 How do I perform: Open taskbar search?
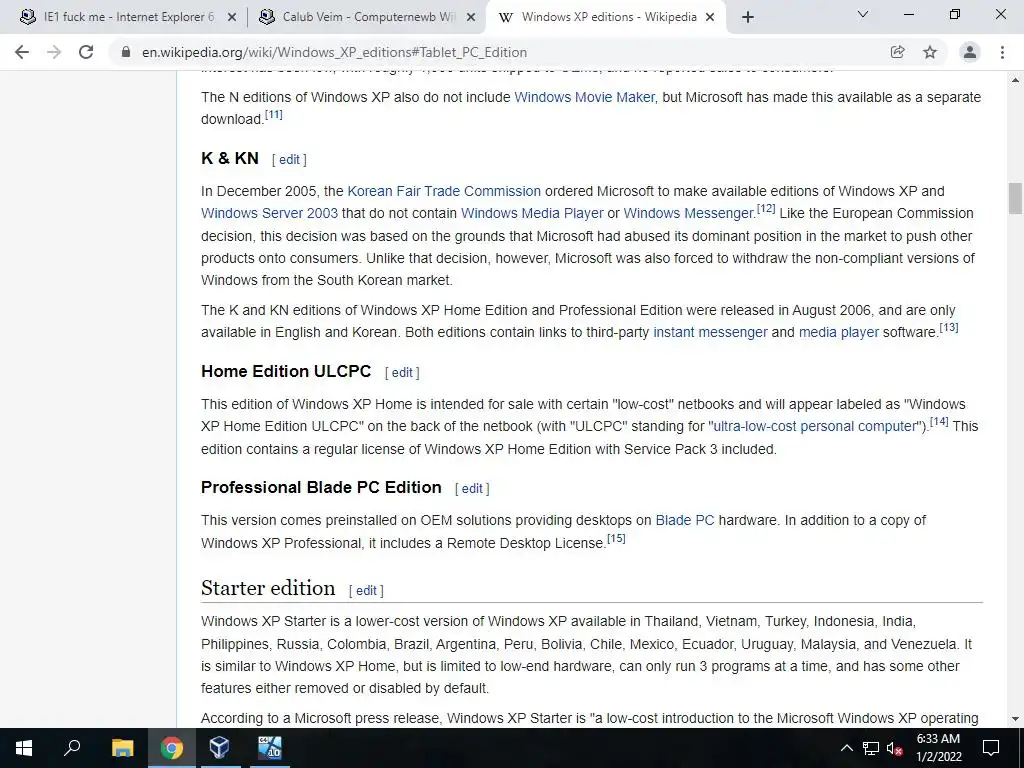pos(72,748)
